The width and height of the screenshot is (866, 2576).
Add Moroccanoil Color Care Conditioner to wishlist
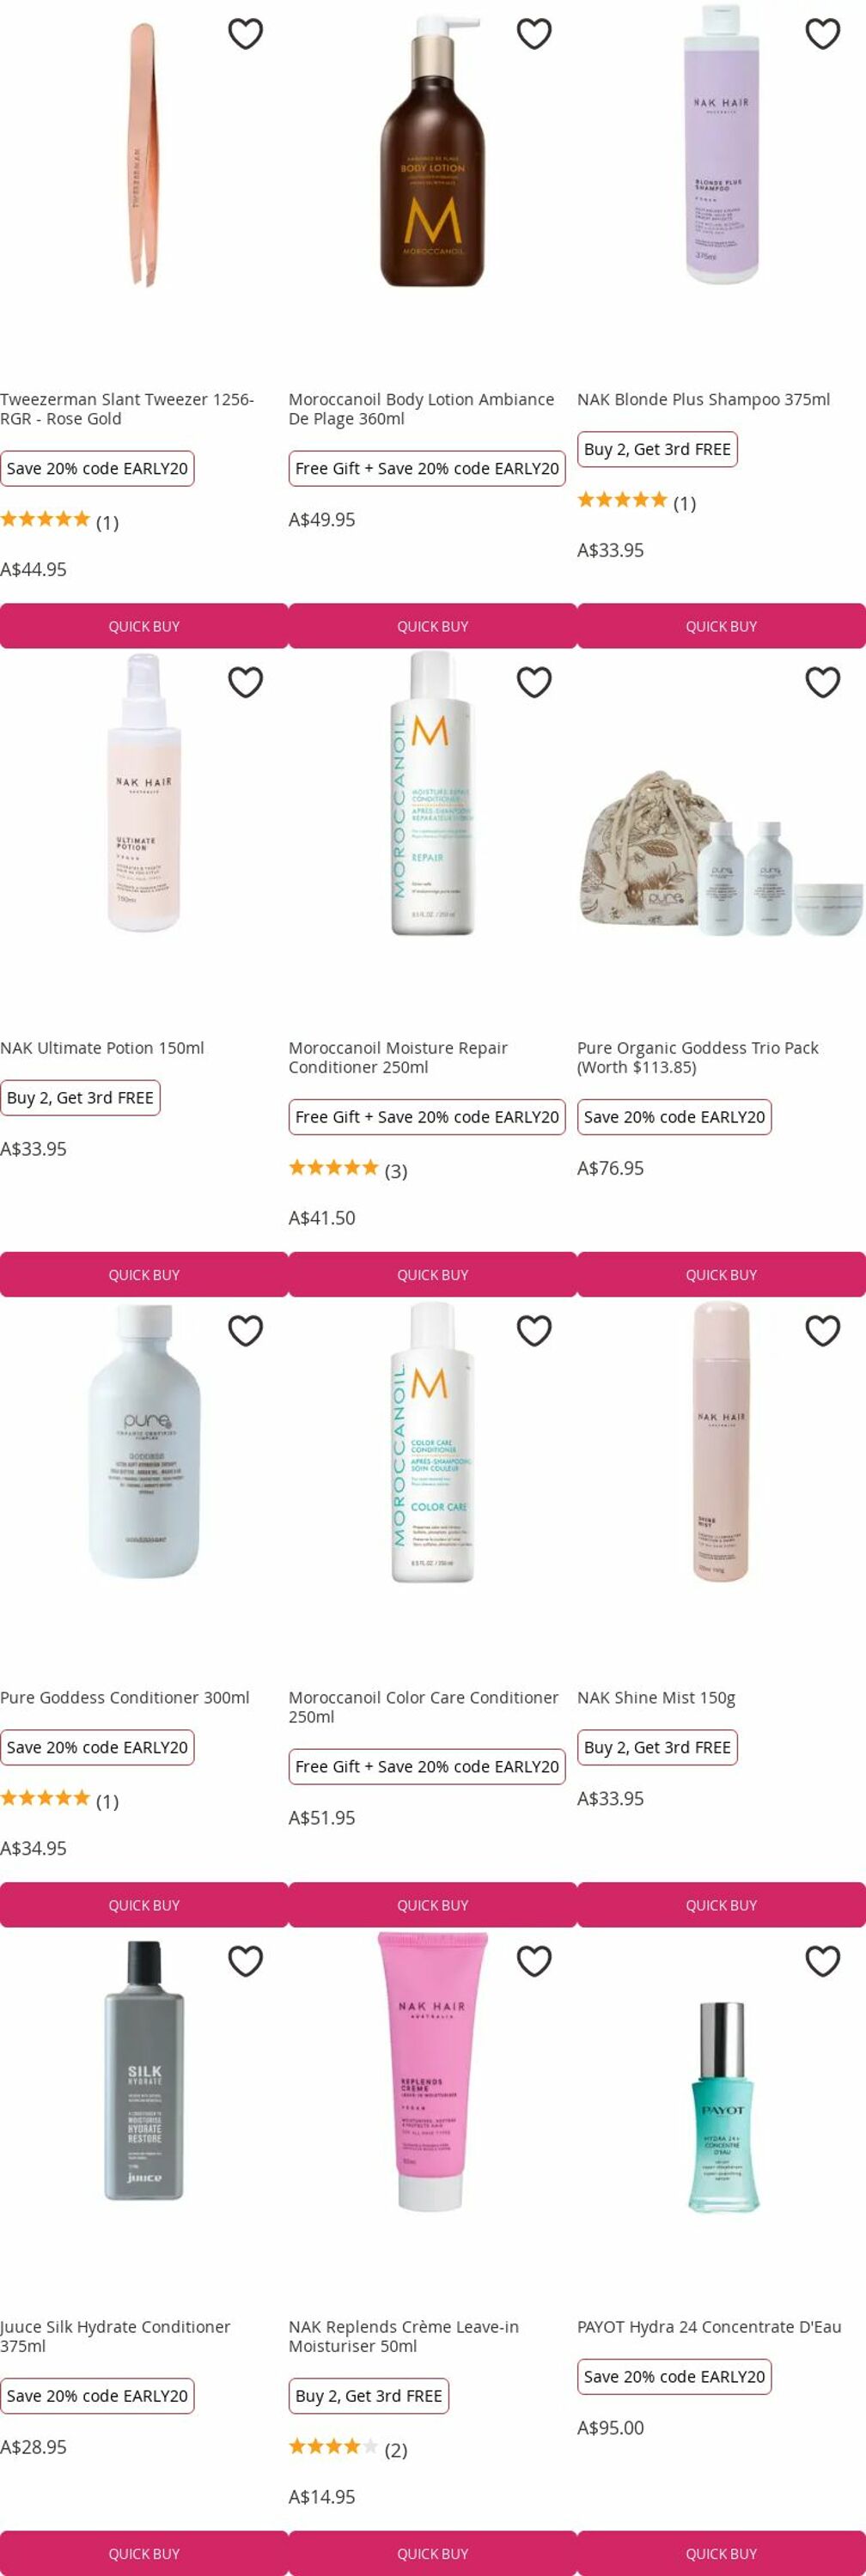(534, 1331)
